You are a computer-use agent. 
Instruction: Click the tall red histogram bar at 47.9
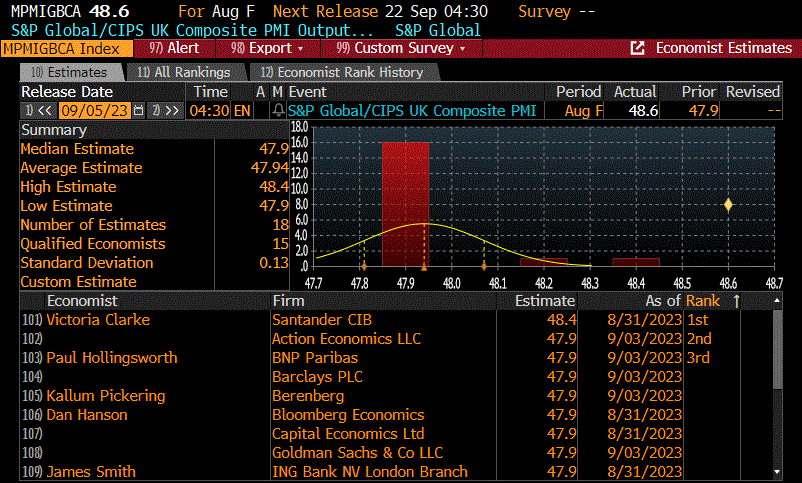pos(406,204)
